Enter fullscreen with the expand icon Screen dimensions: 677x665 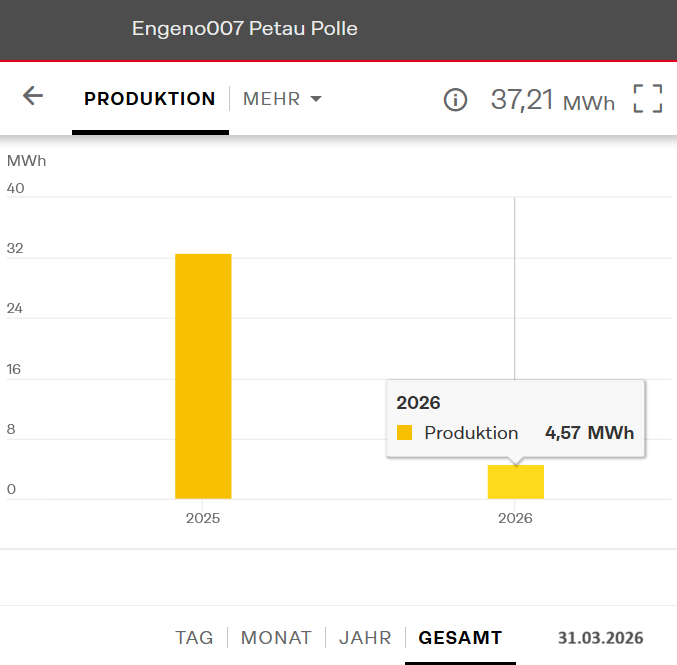click(648, 99)
